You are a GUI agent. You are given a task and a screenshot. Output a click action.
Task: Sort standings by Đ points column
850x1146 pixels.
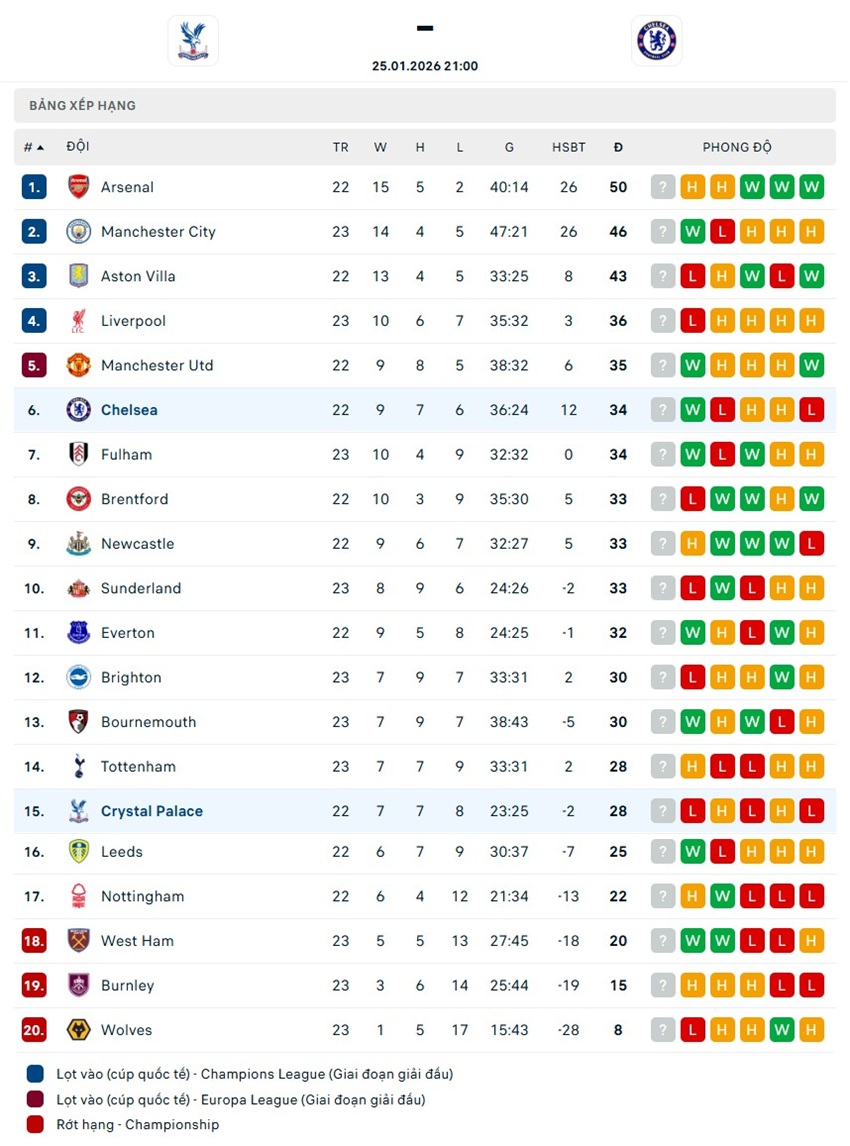tap(618, 147)
